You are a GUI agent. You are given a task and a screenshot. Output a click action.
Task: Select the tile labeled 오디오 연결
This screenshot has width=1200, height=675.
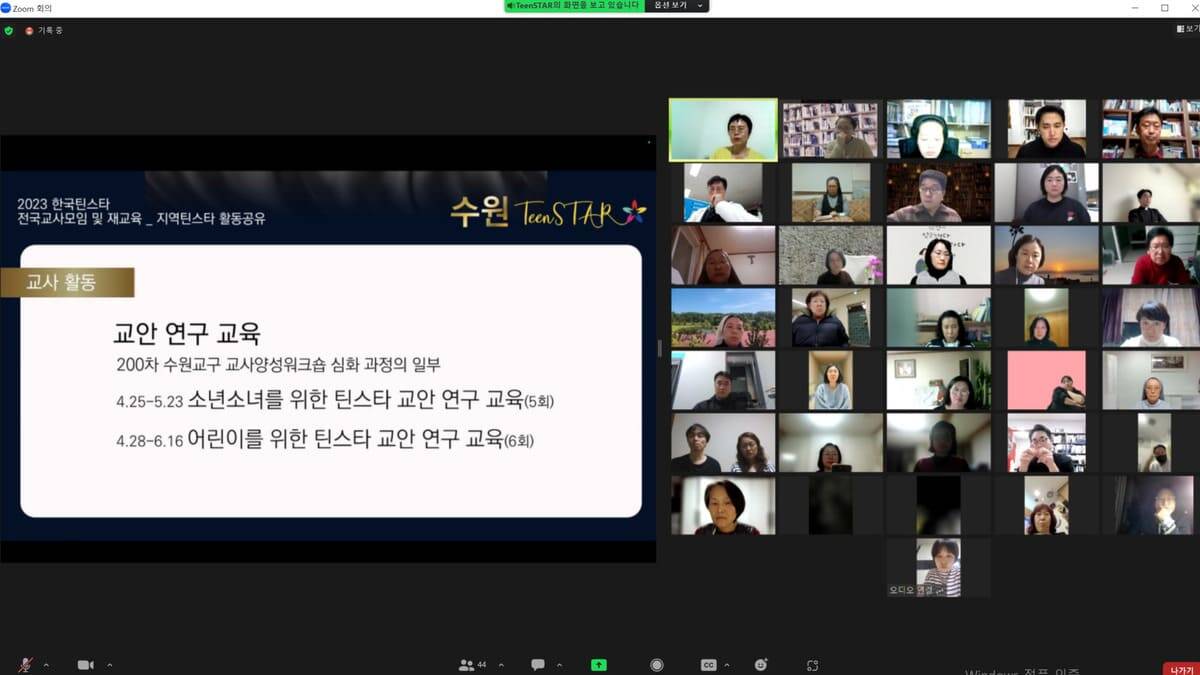pos(939,568)
